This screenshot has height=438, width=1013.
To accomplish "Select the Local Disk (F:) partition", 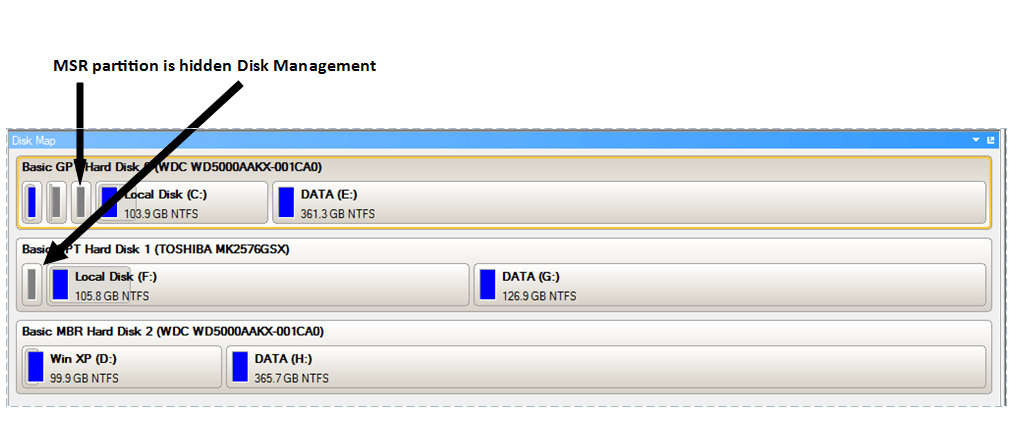I will coord(258,284).
